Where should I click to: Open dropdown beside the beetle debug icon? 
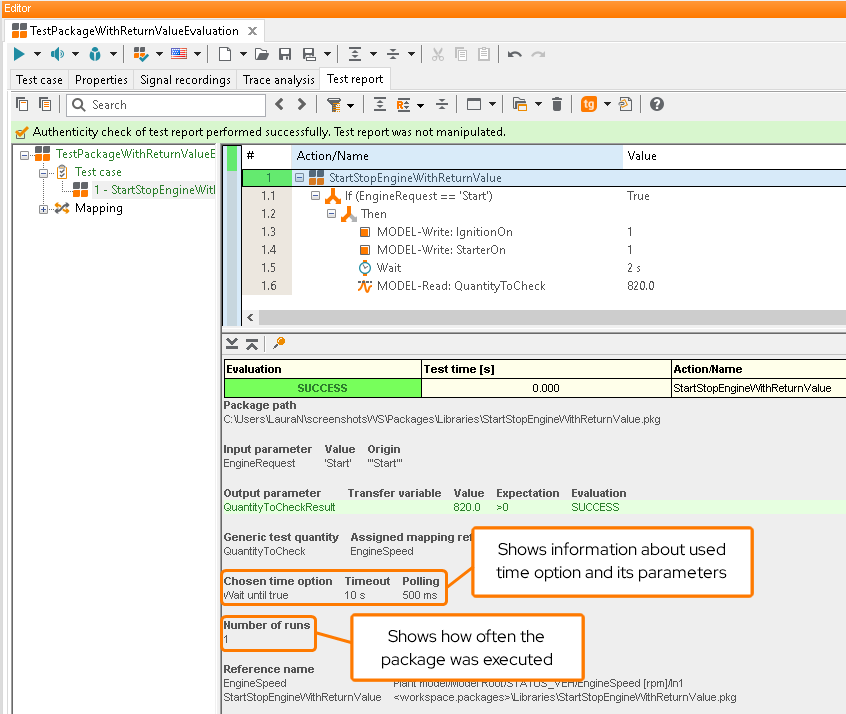(x=113, y=54)
